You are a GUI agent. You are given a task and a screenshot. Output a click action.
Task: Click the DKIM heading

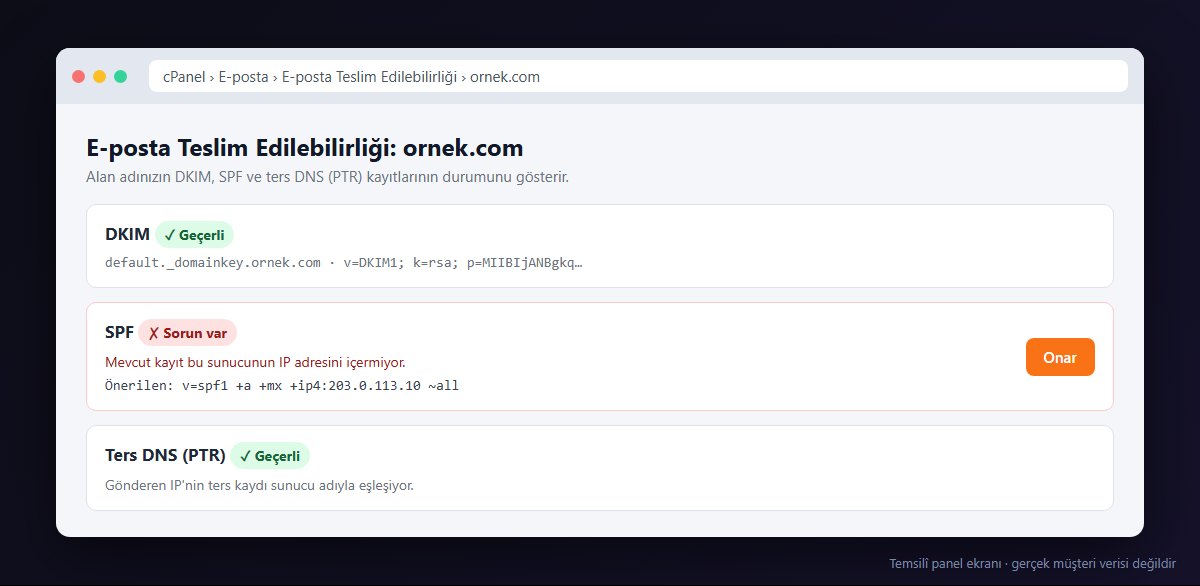(x=127, y=235)
